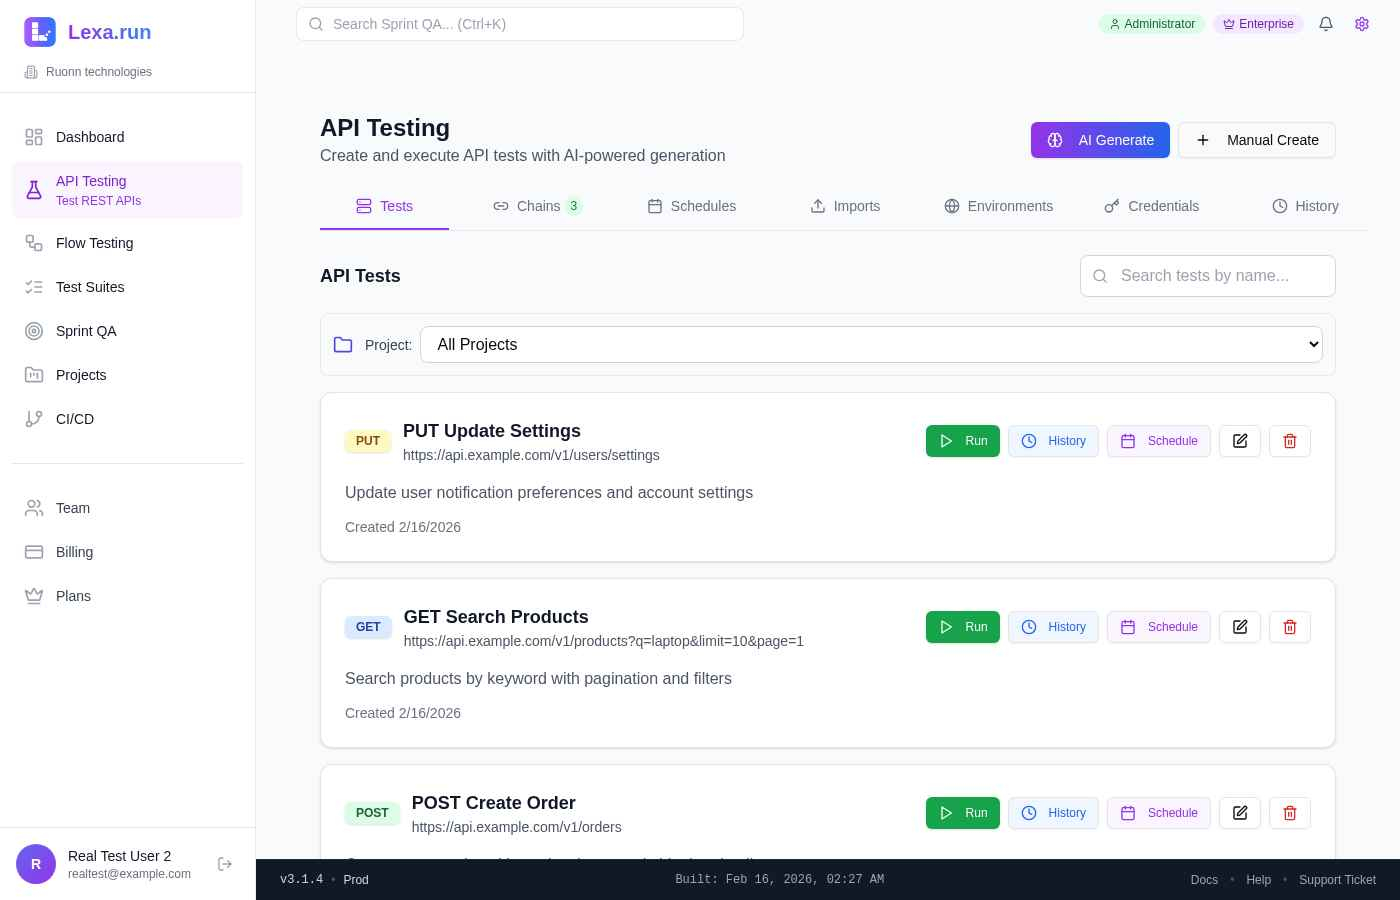Switch to the Chains tab

538,206
